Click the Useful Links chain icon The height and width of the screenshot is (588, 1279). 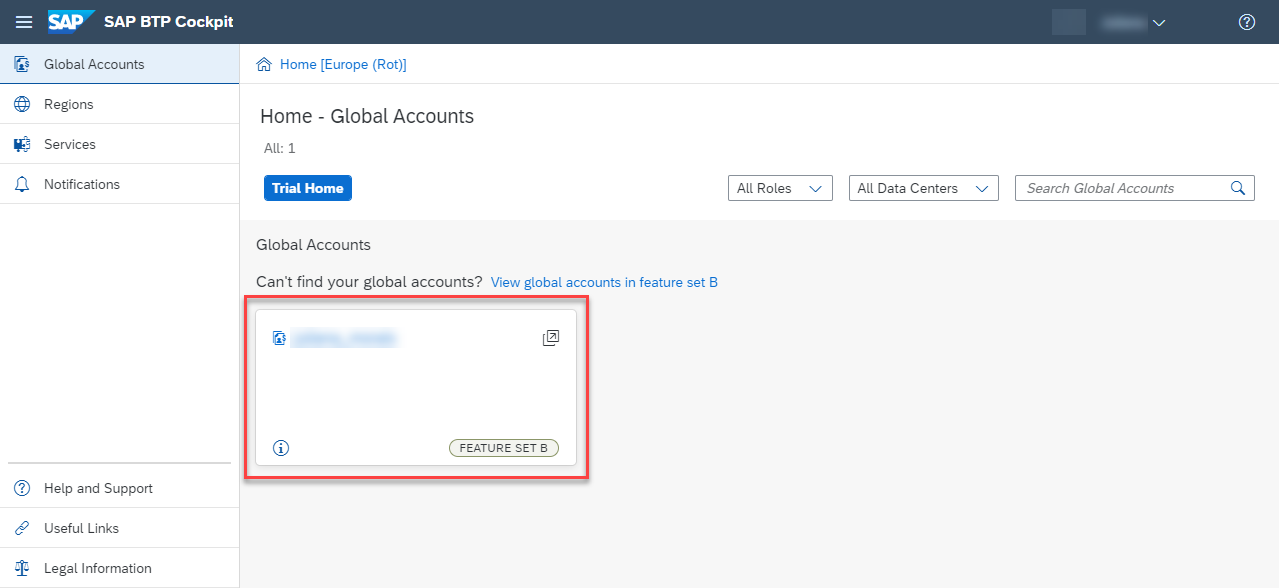pyautogui.click(x=22, y=528)
